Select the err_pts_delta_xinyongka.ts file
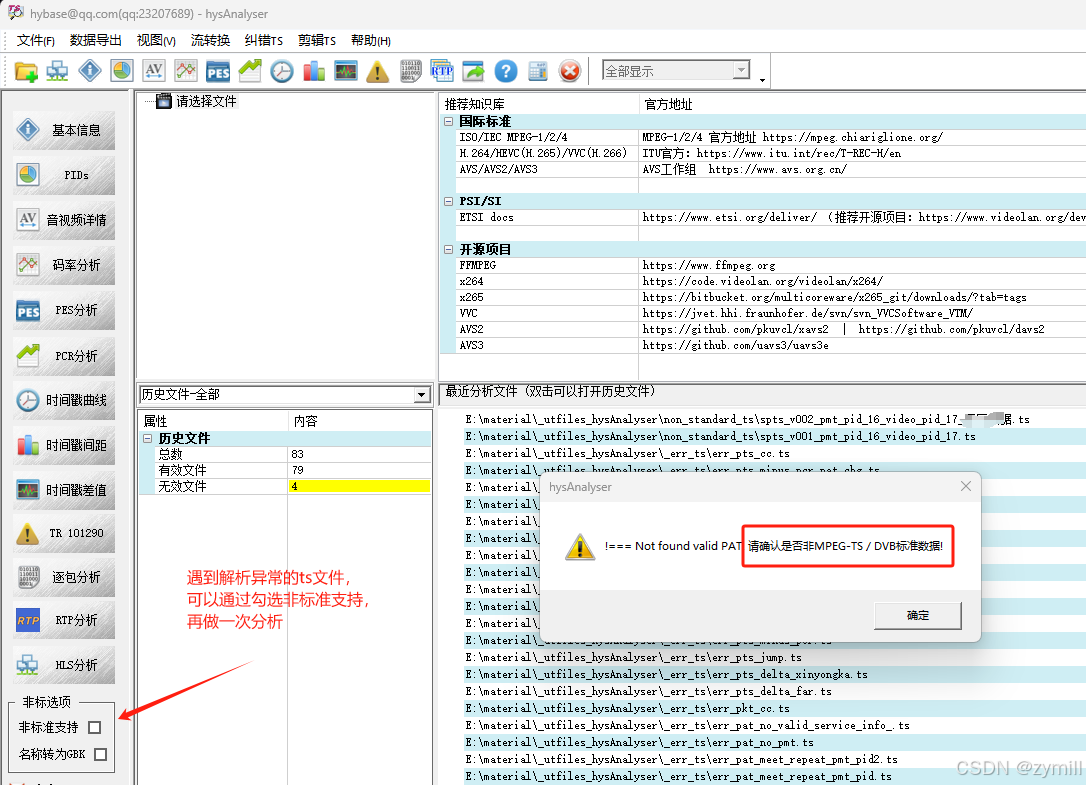Screen dimensions: 1086x785 tap(666, 674)
